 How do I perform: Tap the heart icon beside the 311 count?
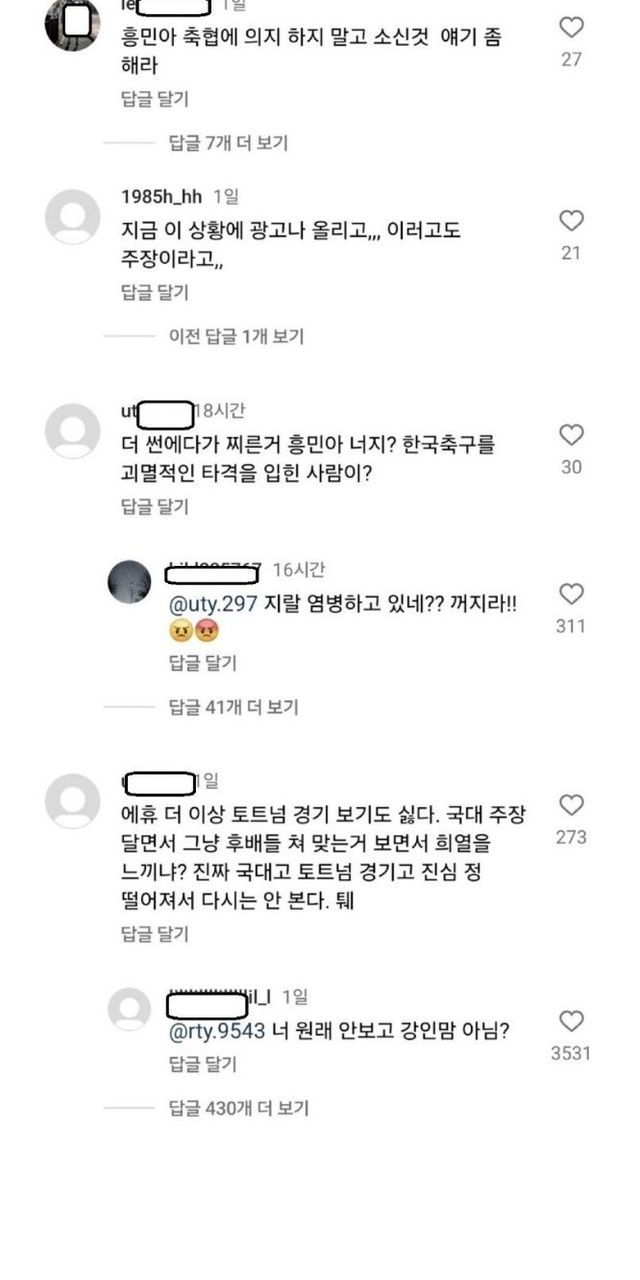point(571,595)
